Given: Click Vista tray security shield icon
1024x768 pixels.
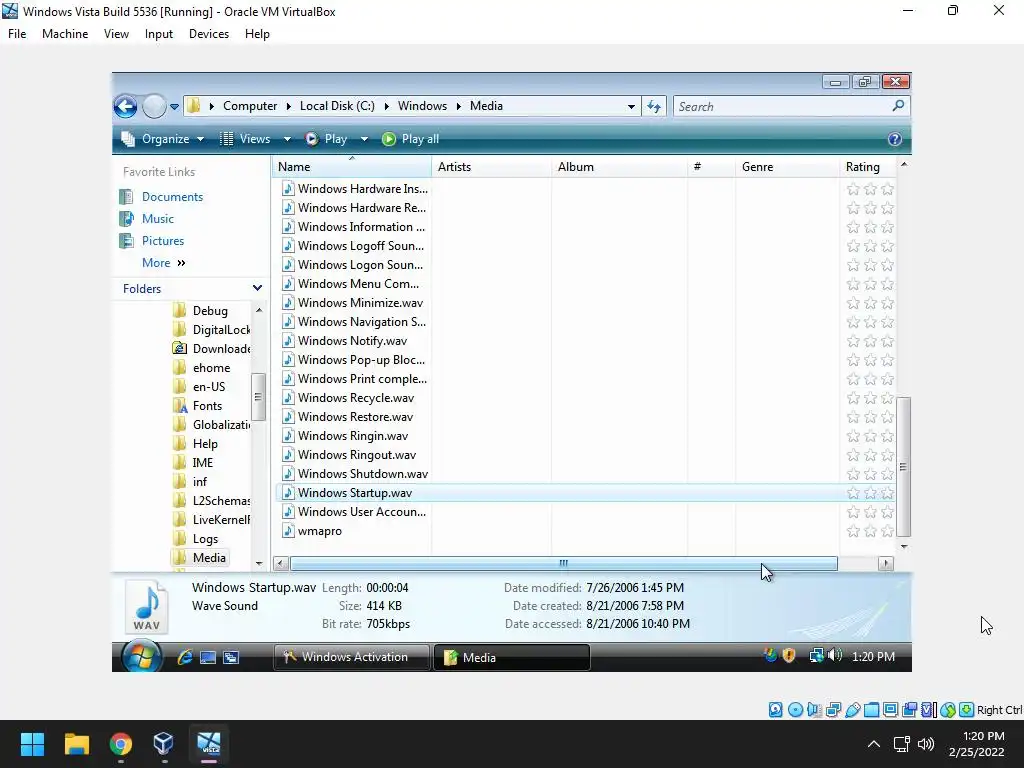Looking at the screenshot, I should pyautogui.click(x=789, y=655).
